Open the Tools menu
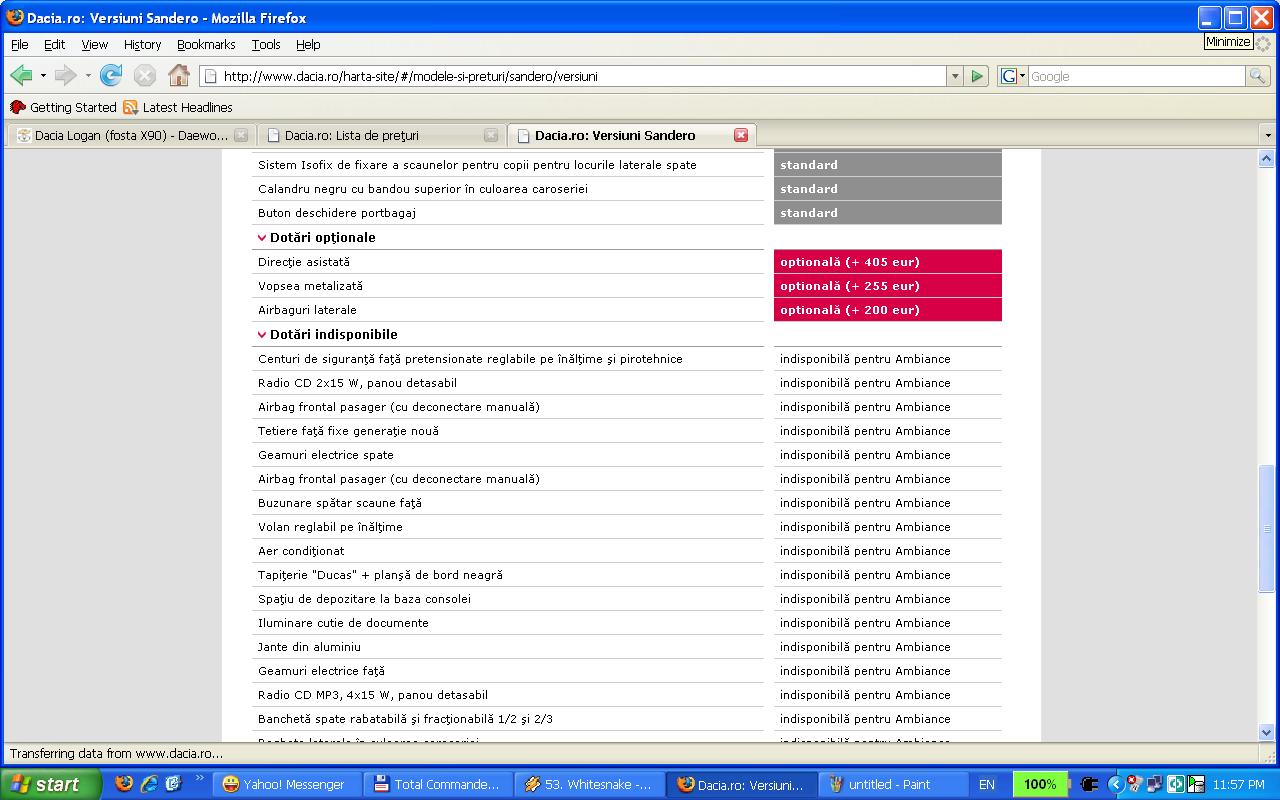Viewport: 1280px width, 800px height. pyautogui.click(x=266, y=44)
